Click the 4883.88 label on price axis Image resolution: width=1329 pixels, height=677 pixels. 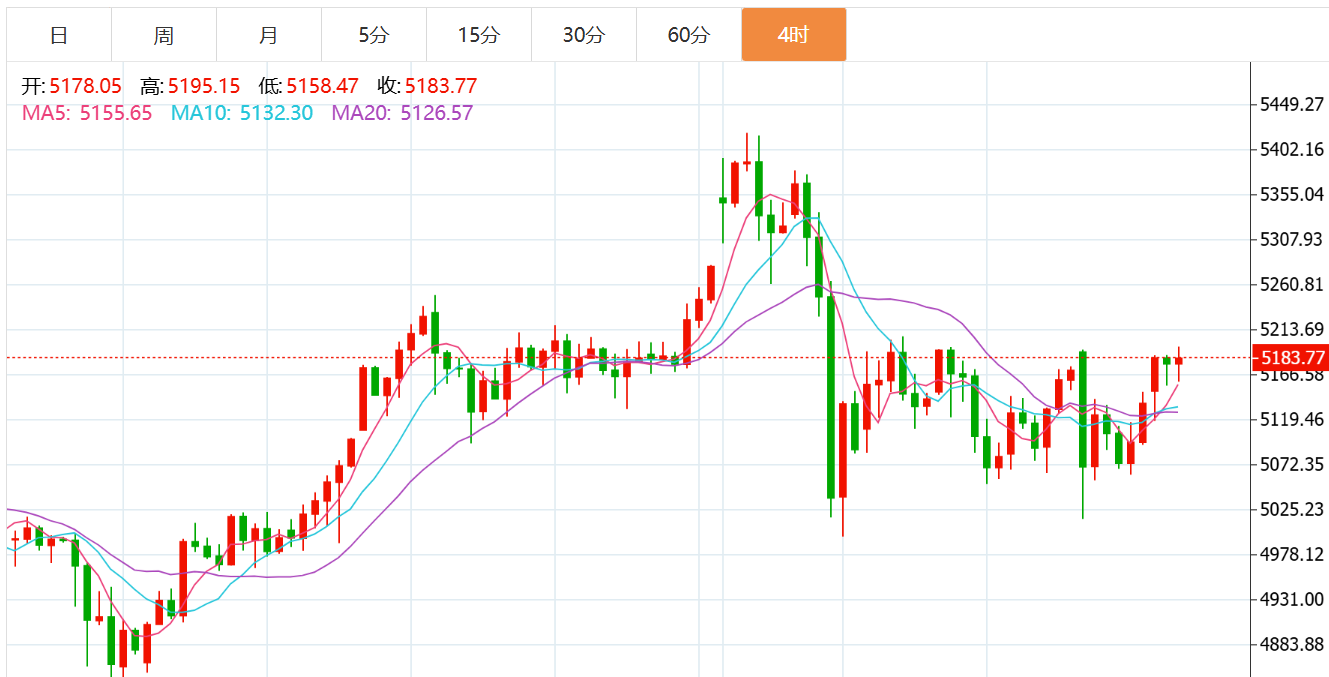point(1291,643)
